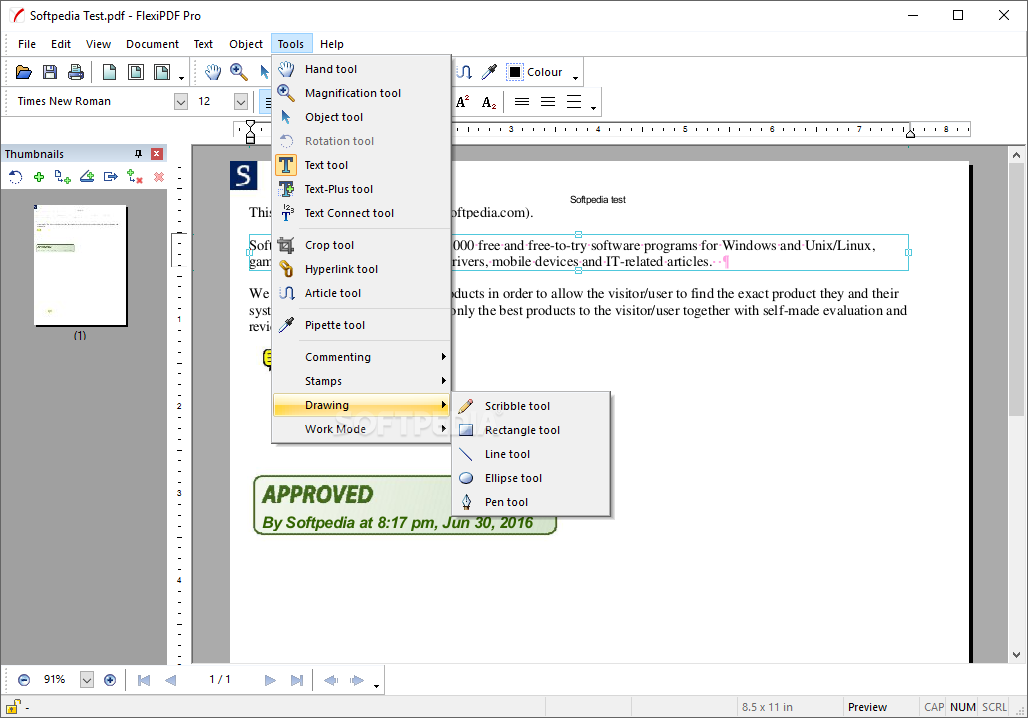Set double line spacing icon
This screenshot has width=1028, height=718.
(574, 102)
